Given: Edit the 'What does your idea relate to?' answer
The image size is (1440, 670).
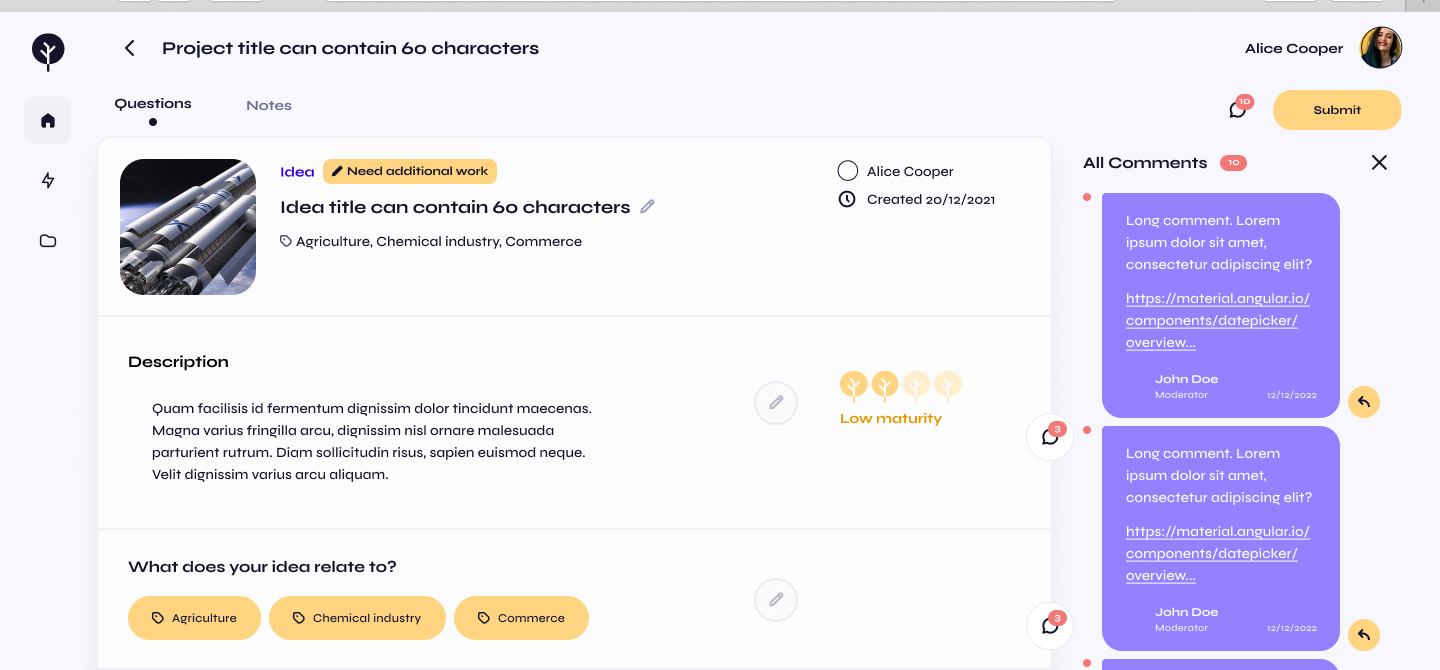Looking at the screenshot, I should click(776, 600).
